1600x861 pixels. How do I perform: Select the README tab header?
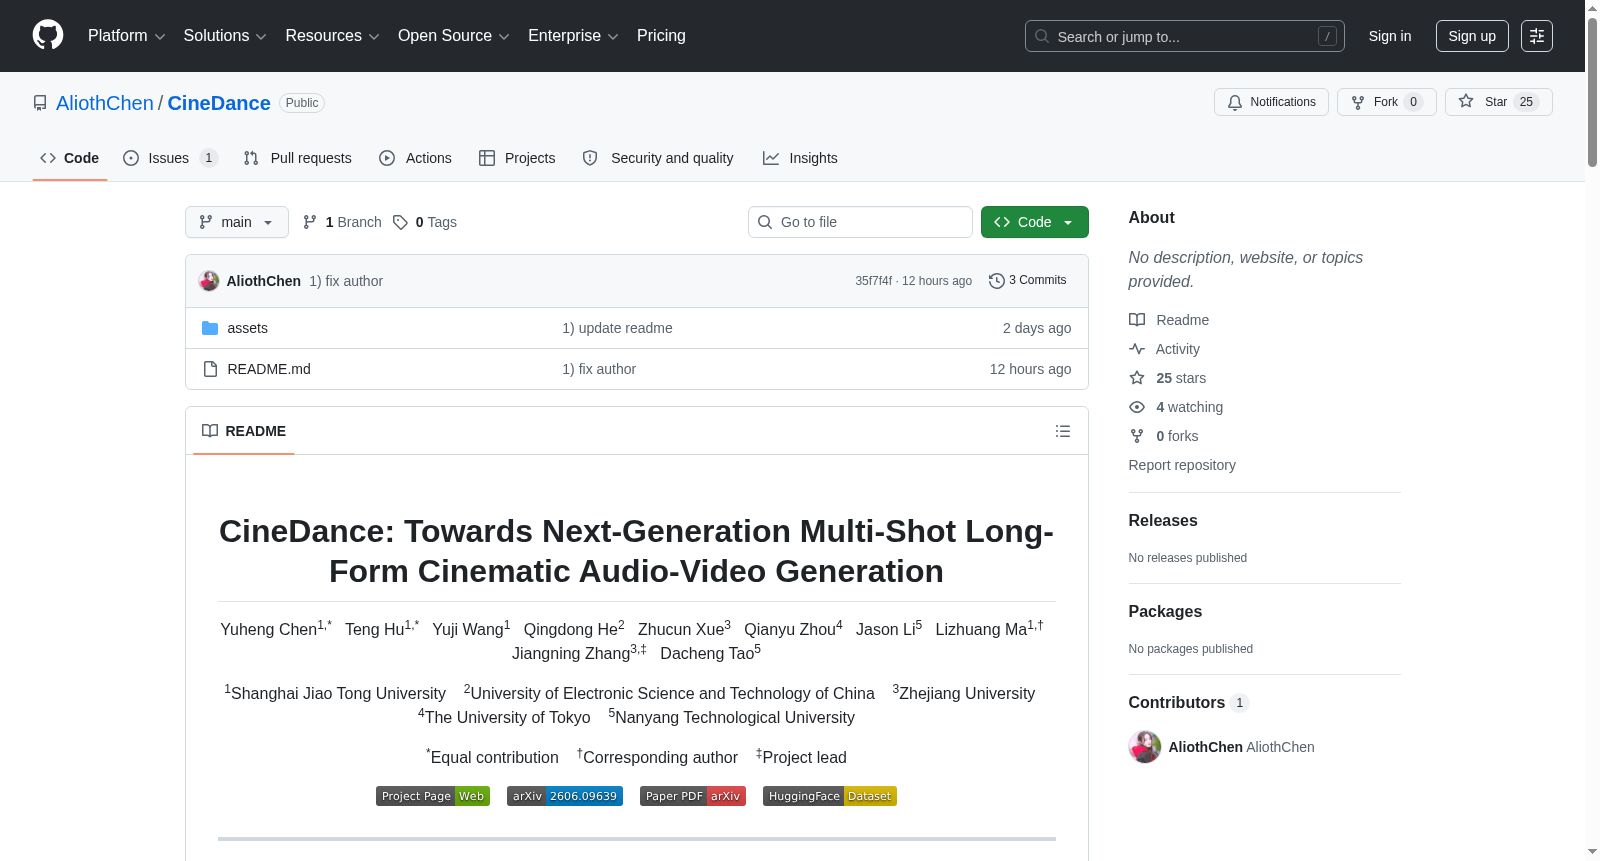click(244, 431)
